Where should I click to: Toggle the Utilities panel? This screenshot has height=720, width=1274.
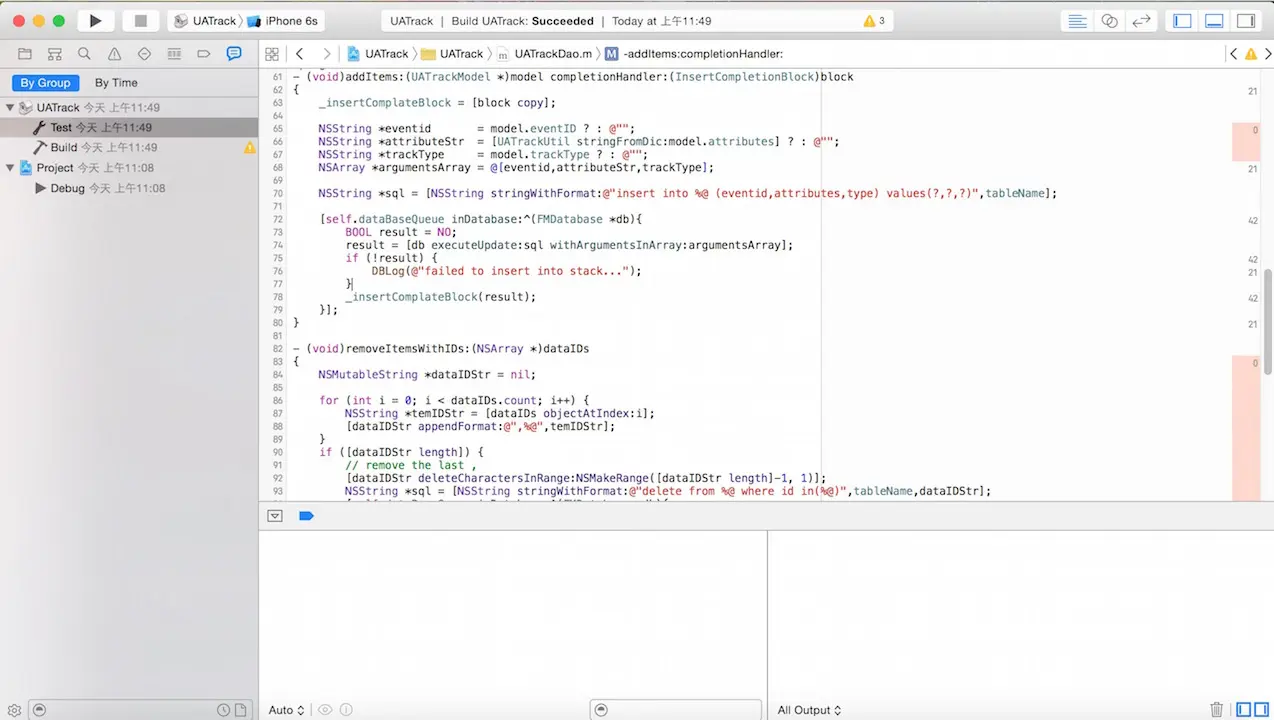point(1246,21)
